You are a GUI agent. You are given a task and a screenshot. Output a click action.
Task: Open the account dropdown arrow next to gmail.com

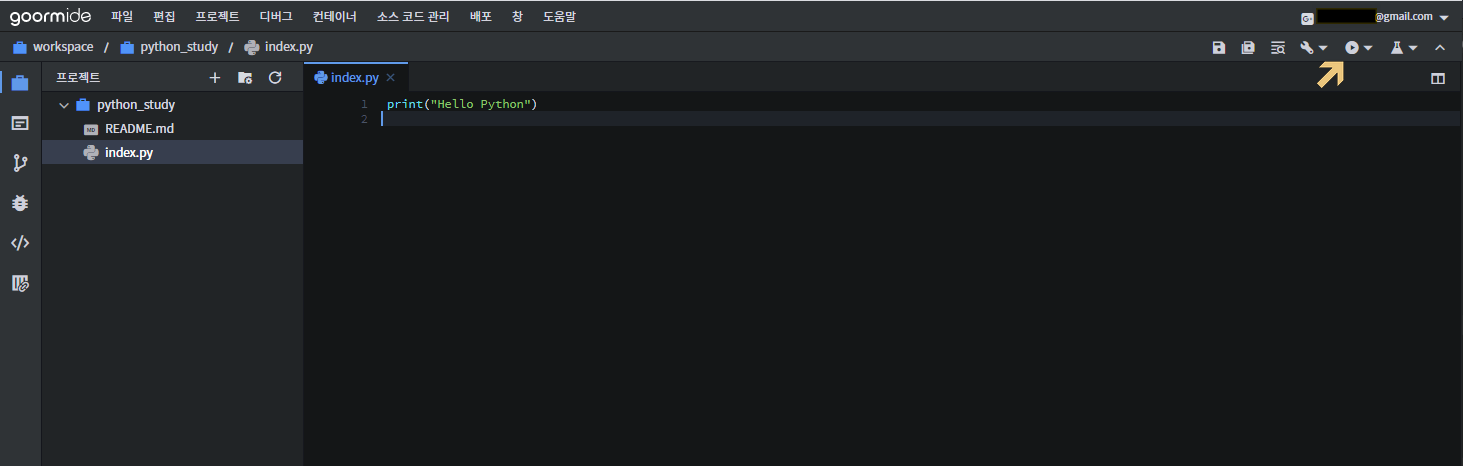(x=1444, y=18)
